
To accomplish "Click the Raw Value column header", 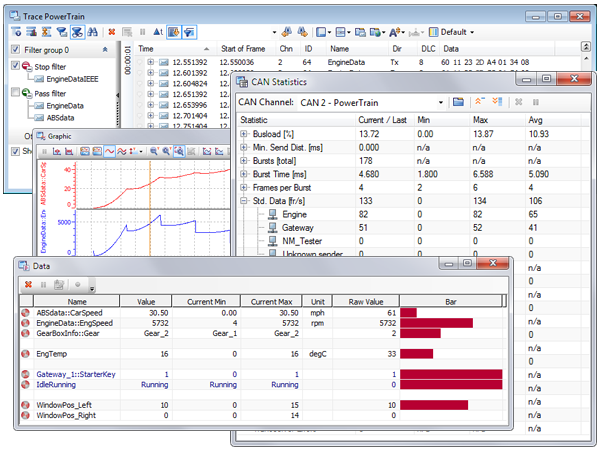I will [x=368, y=300].
